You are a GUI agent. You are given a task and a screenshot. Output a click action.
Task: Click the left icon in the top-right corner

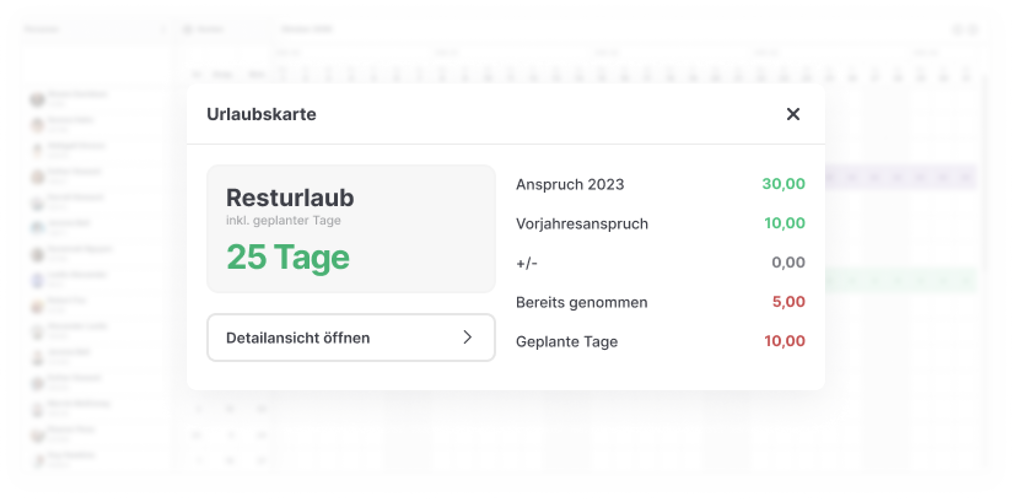point(957,30)
